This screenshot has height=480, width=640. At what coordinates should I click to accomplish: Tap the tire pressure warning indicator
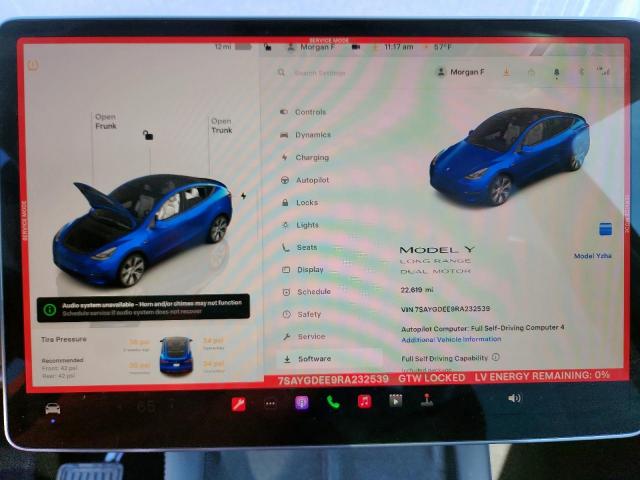[33, 65]
